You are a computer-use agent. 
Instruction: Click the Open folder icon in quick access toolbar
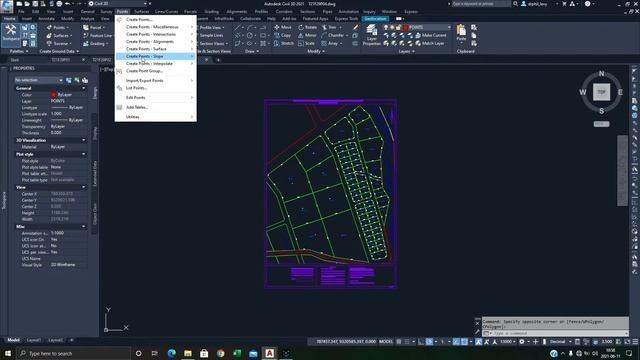coord(27,4)
